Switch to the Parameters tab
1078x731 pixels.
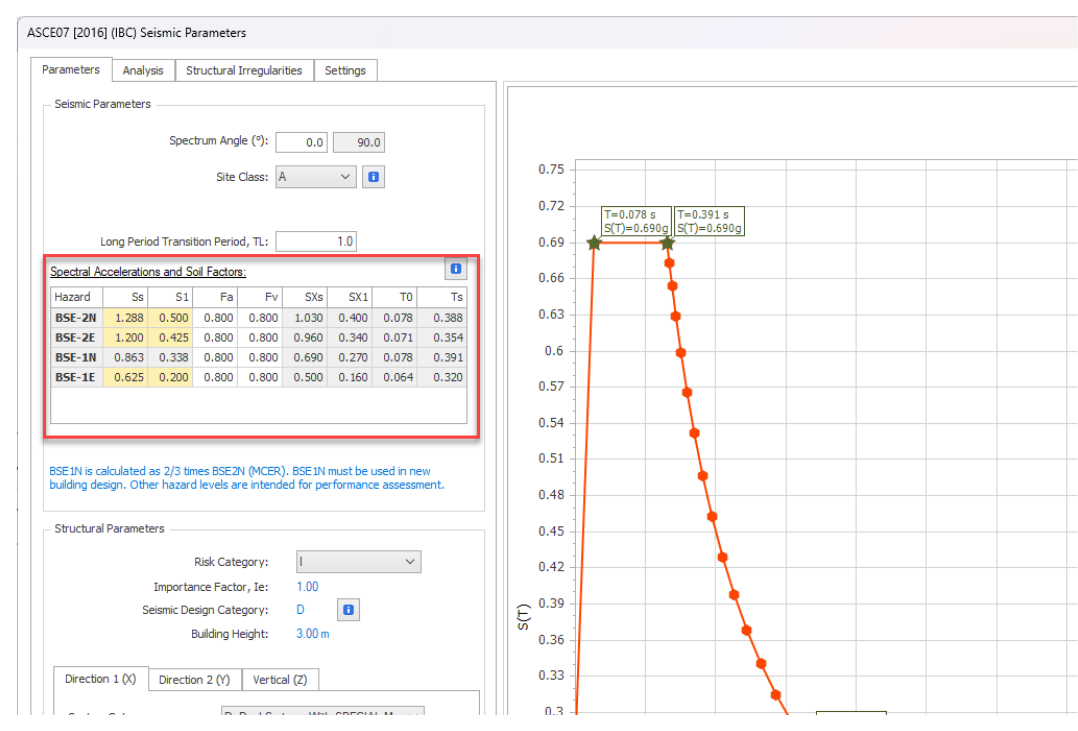pos(71,69)
